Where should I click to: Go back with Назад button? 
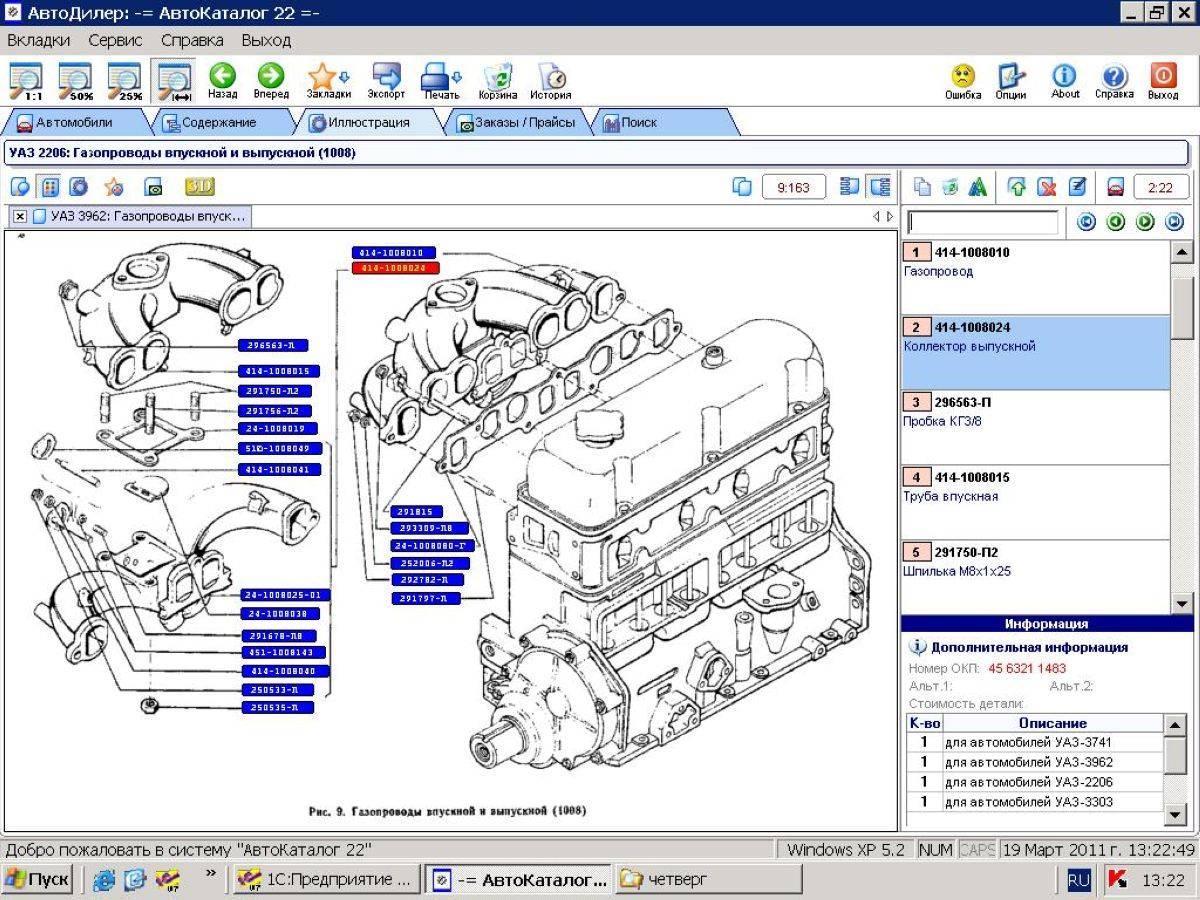[x=222, y=81]
